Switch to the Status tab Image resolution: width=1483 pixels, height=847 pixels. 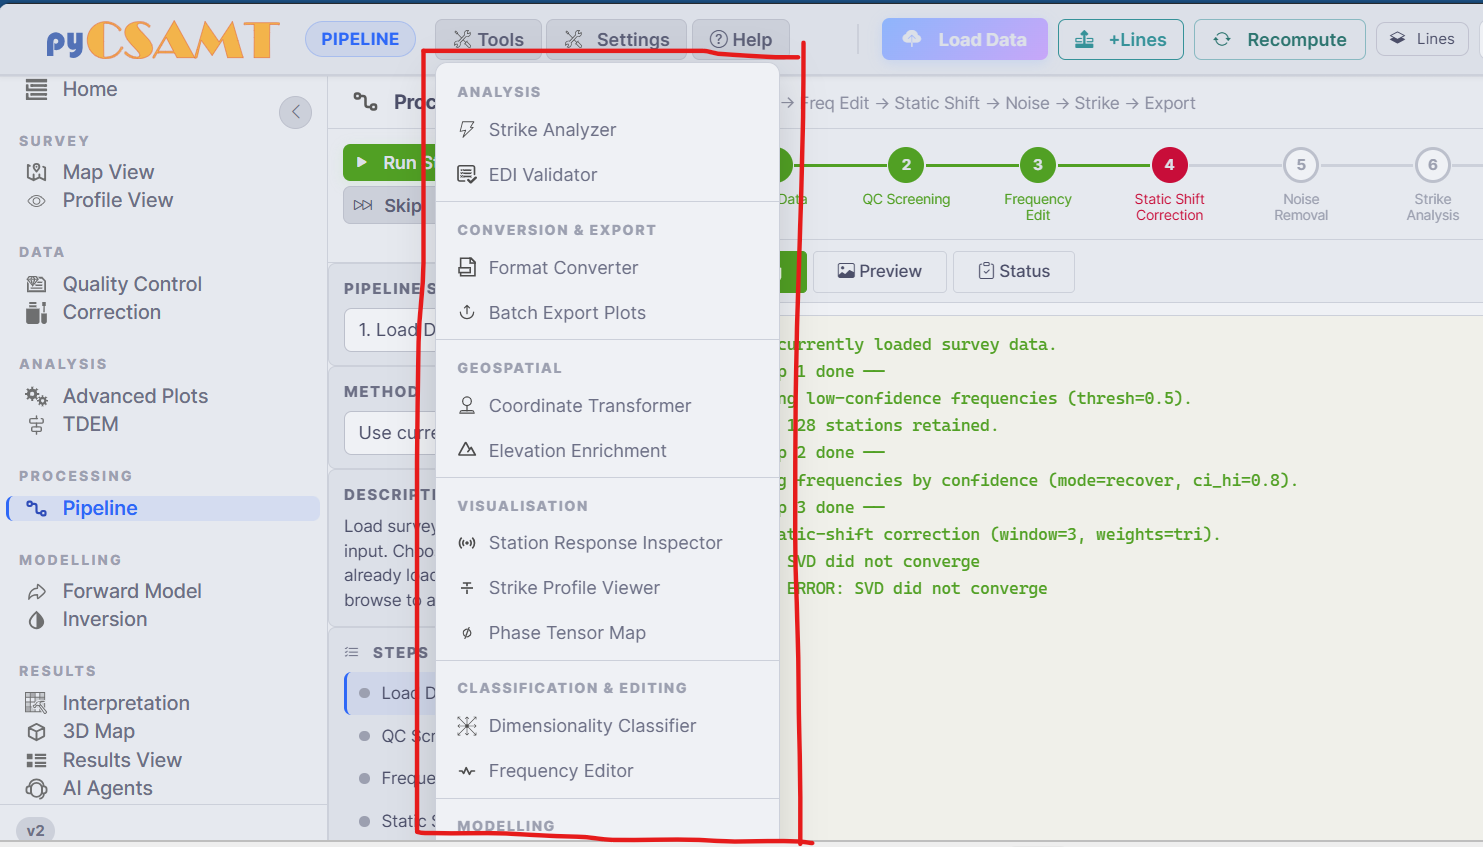click(1014, 271)
